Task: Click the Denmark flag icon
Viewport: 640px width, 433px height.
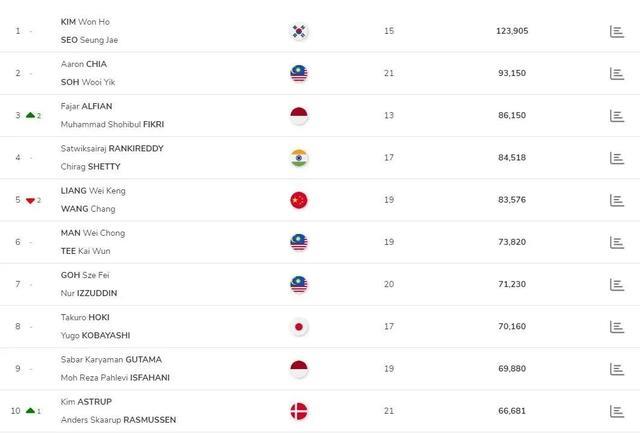Action: point(299,410)
